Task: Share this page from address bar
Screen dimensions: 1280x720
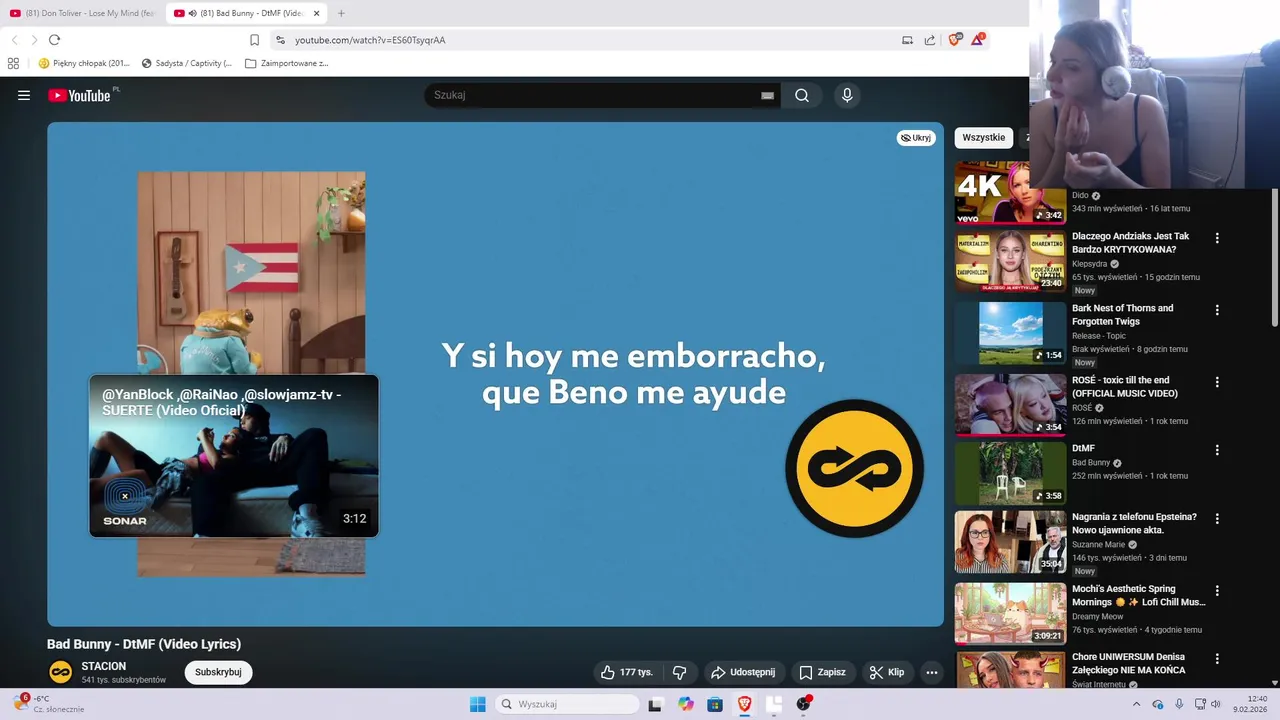Action: pos(930,40)
